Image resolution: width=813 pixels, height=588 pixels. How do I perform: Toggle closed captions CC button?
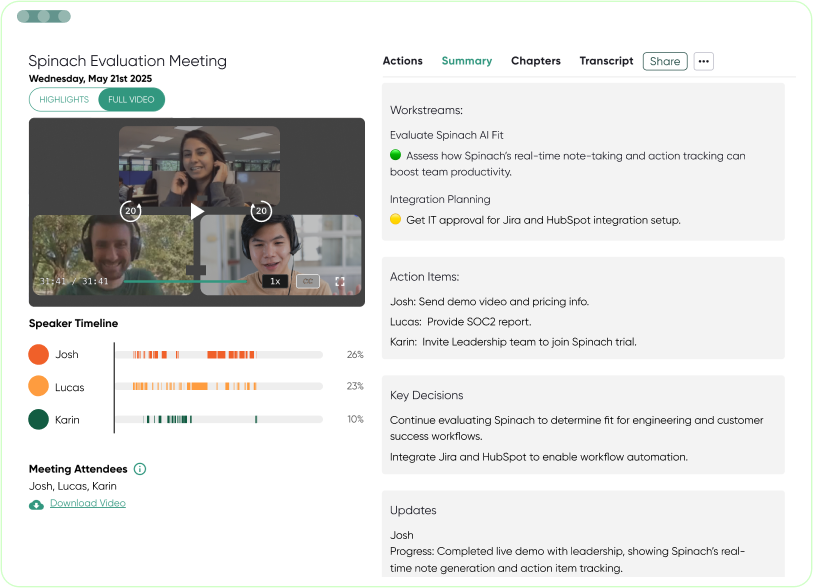(308, 281)
